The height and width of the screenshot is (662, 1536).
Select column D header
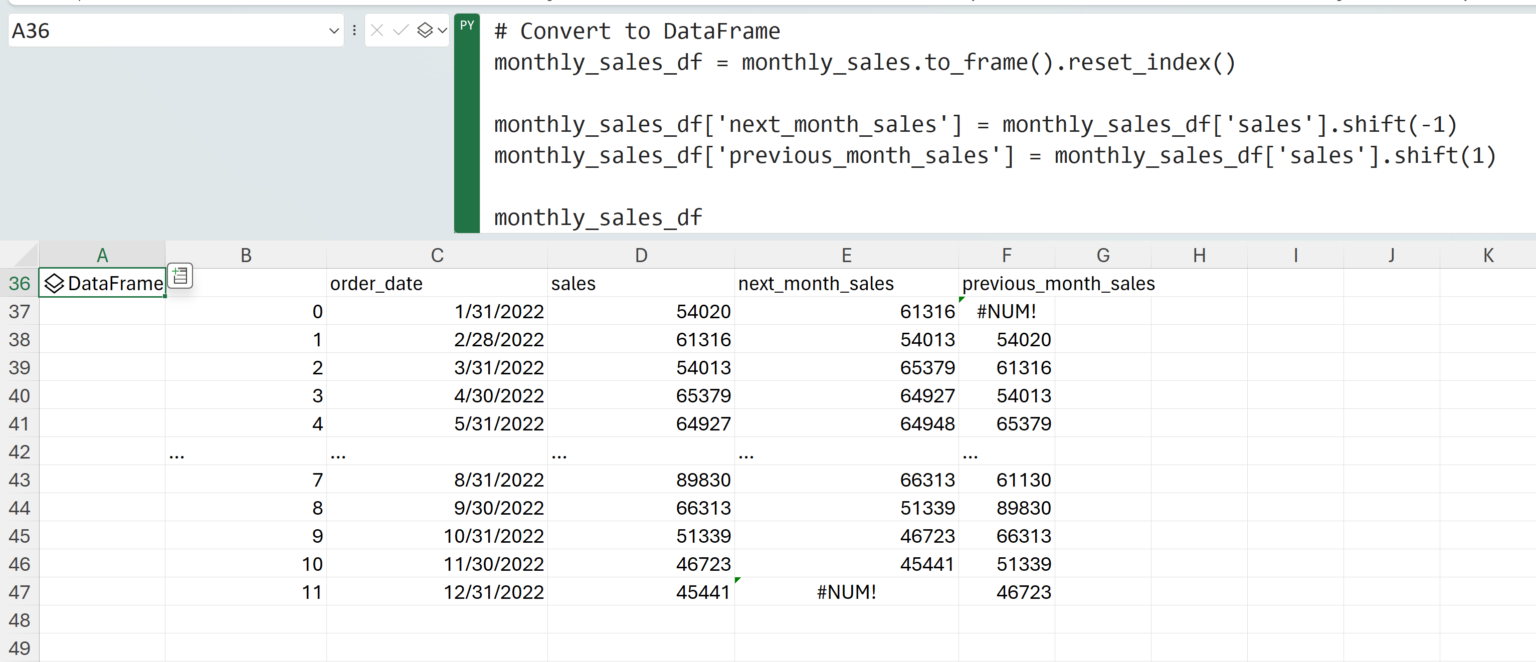640,256
